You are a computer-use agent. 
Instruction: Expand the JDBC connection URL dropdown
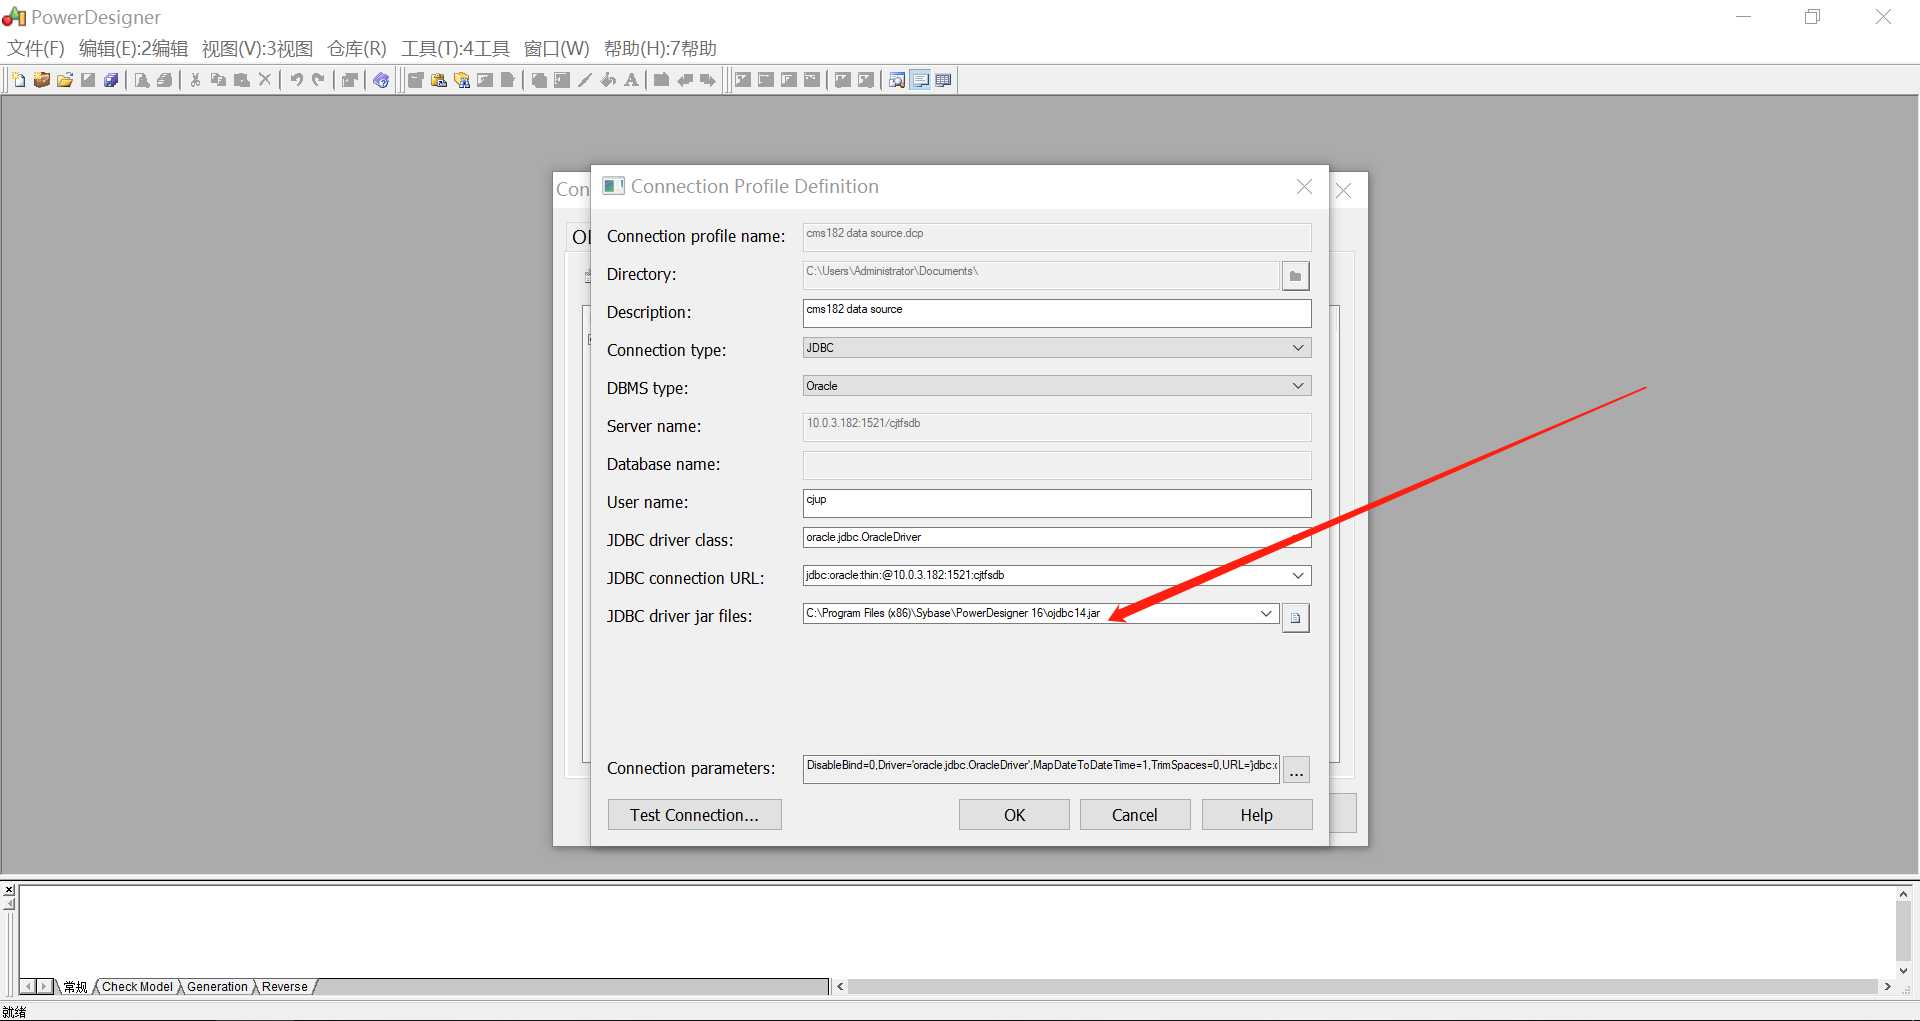coord(1298,575)
